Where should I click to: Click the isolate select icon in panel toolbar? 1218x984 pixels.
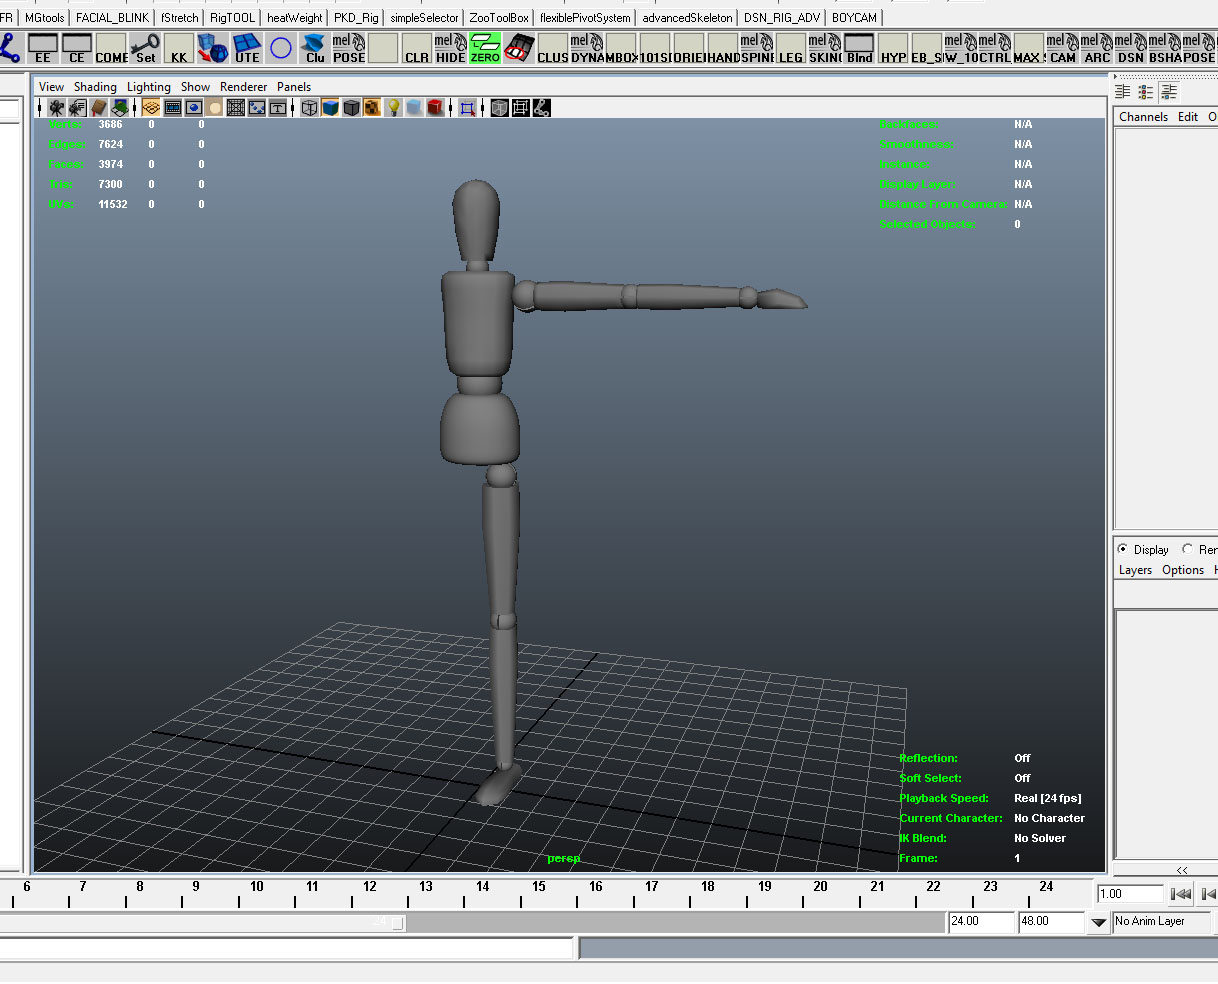click(x=467, y=108)
